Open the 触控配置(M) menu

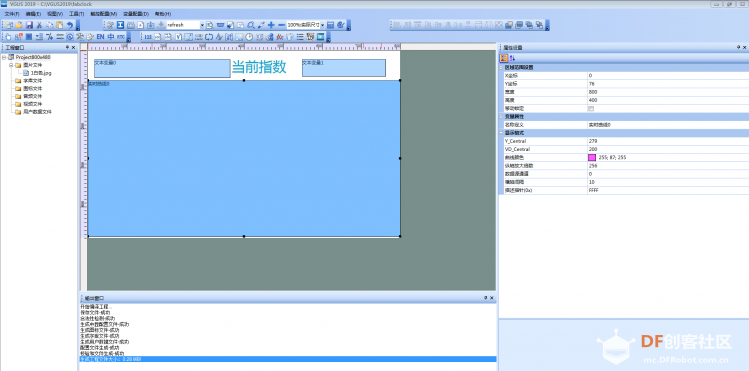(103, 14)
